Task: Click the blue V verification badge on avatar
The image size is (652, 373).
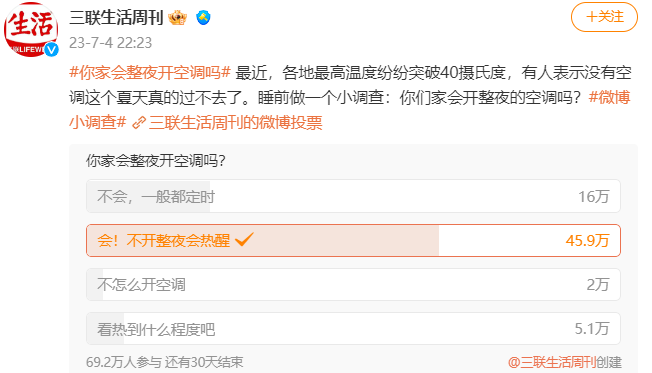Action: click(x=52, y=49)
